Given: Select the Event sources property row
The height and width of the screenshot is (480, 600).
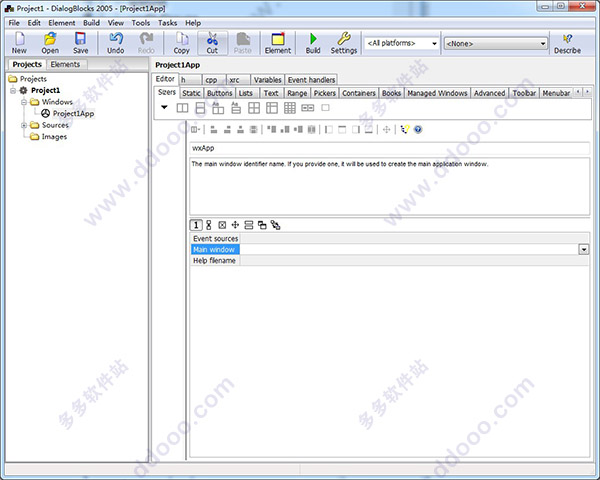Looking at the screenshot, I should click(x=390, y=238).
